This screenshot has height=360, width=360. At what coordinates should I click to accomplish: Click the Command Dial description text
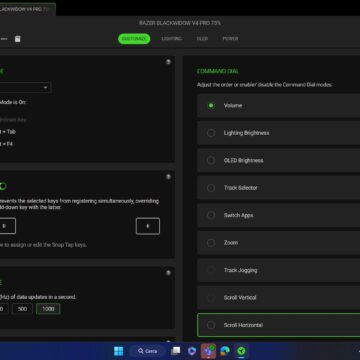(x=264, y=85)
